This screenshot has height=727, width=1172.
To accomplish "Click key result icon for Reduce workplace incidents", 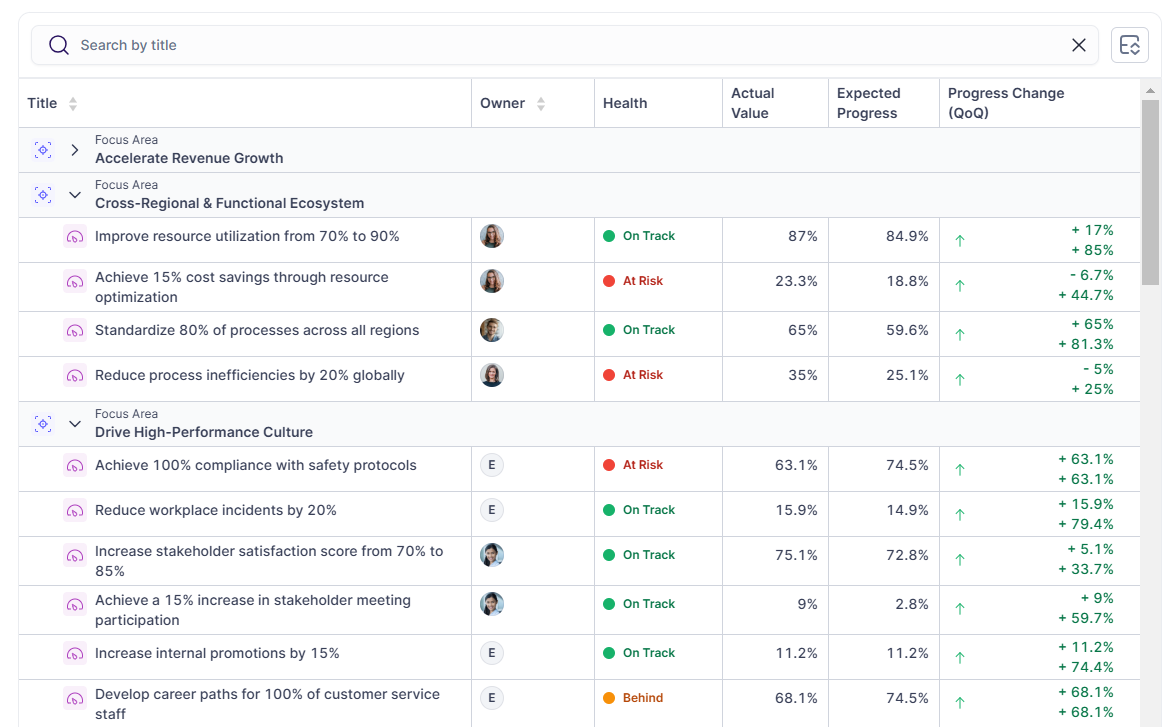I will coord(74,511).
